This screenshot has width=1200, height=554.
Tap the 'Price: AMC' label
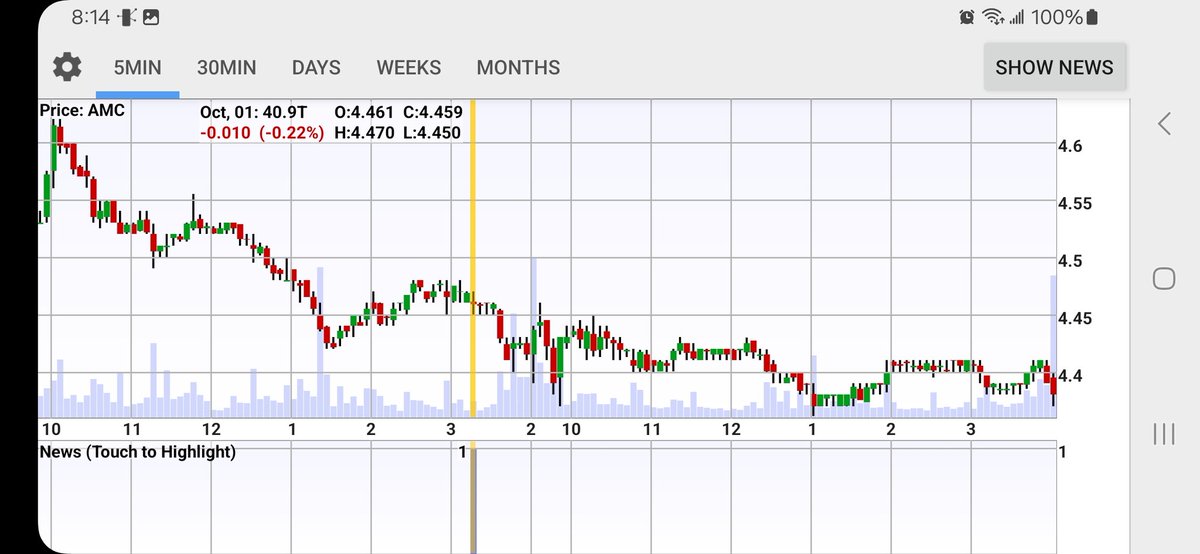pos(82,110)
